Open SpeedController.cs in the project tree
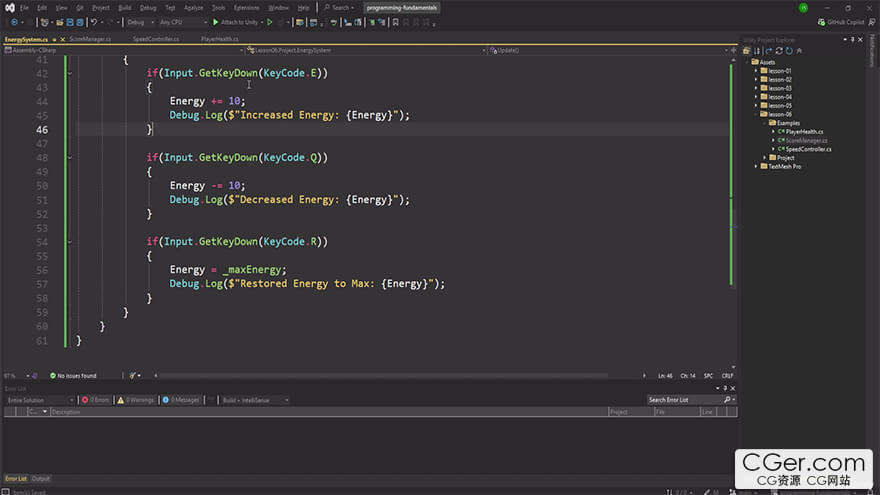880x495 pixels. click(x=808, y=149)
